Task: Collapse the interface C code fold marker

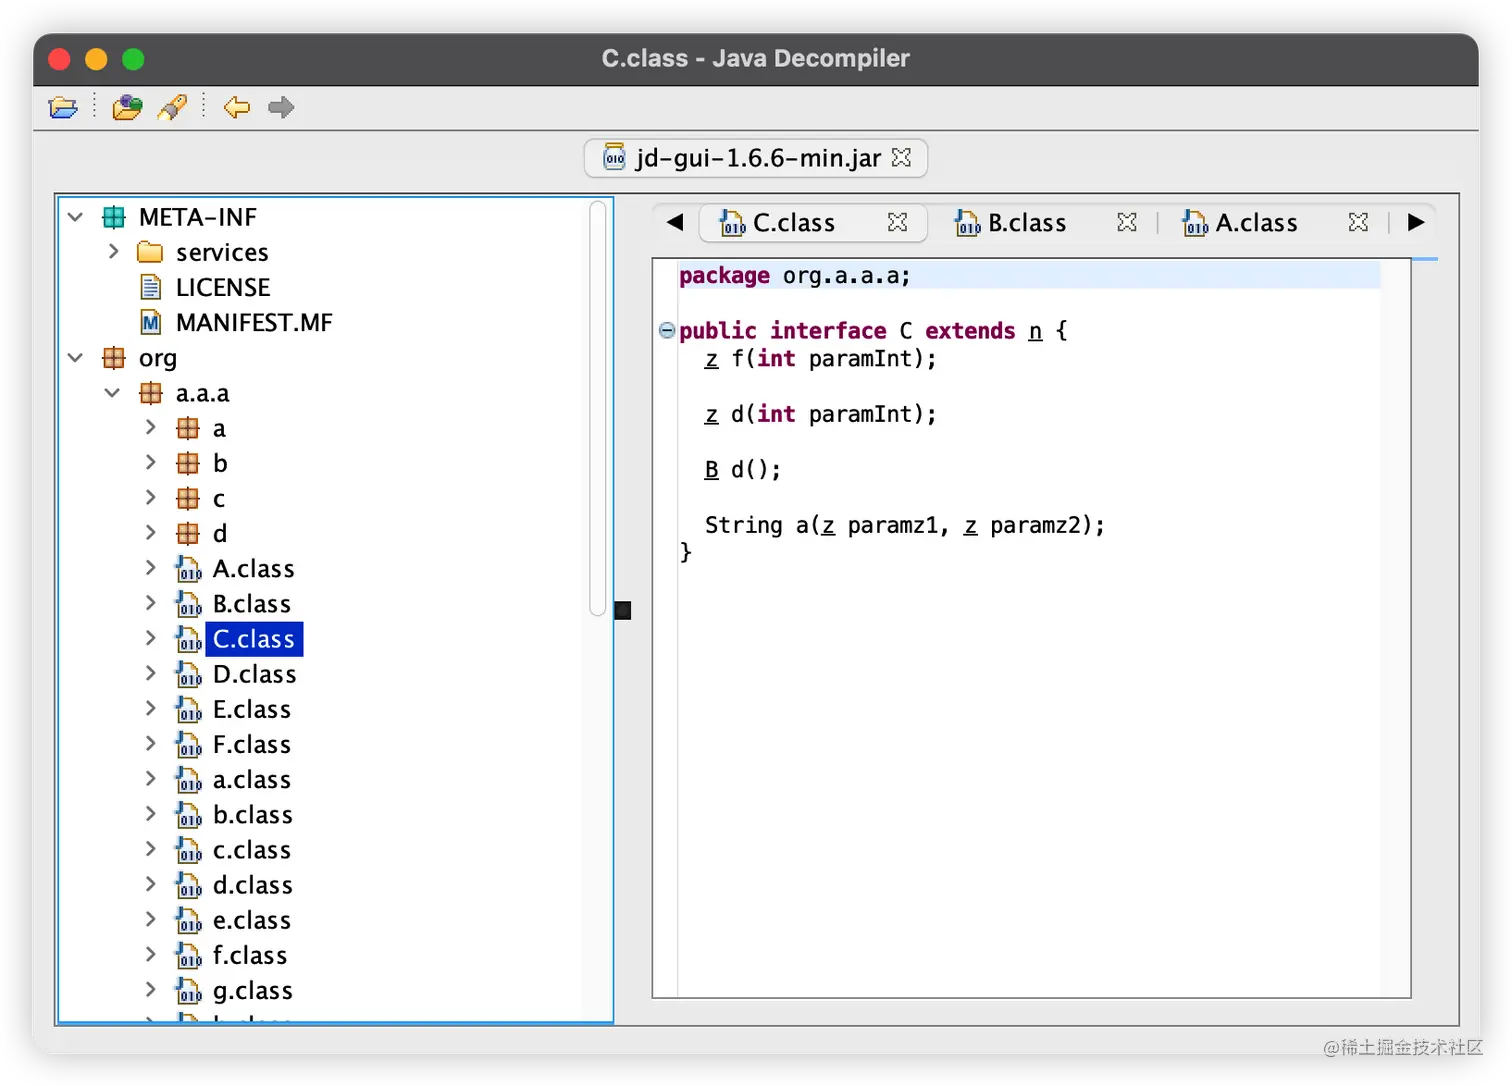Action: (667, 330)
